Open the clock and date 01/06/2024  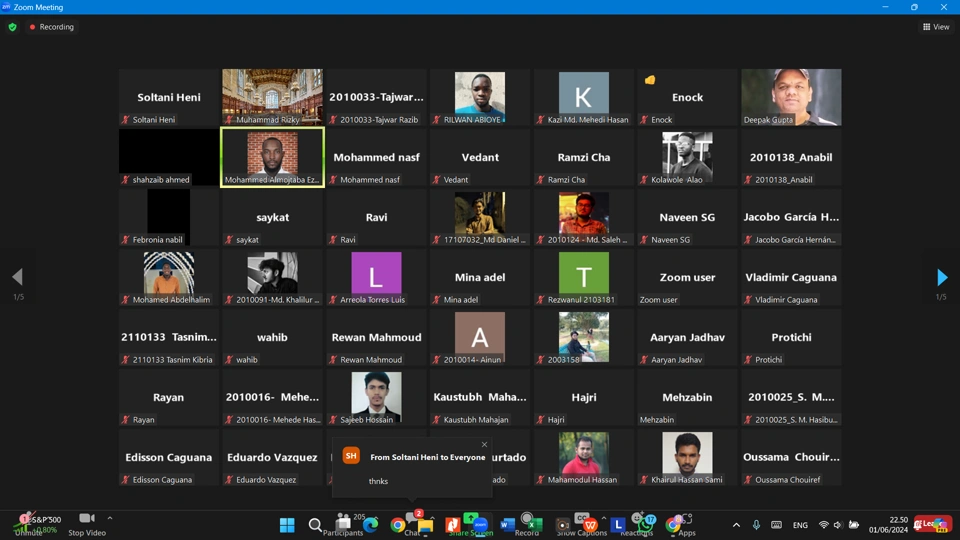[x=888, y=525]
